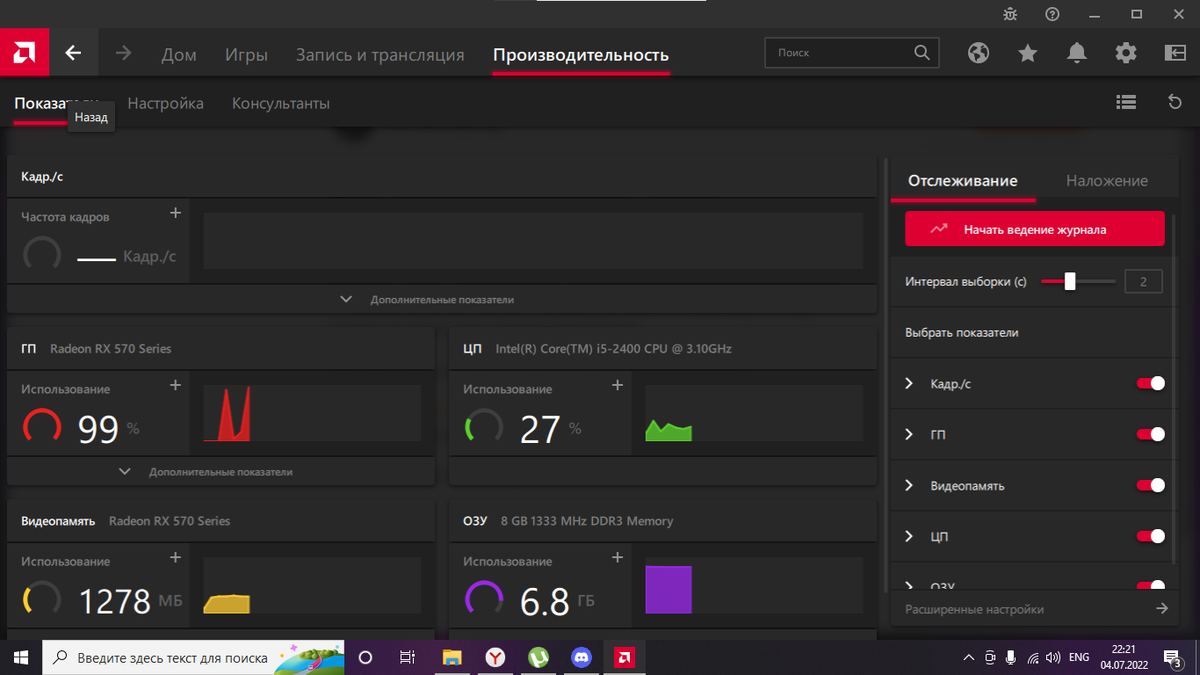Select the Отслеживание panel tab

pyautogui.click(x=963, y=181)
